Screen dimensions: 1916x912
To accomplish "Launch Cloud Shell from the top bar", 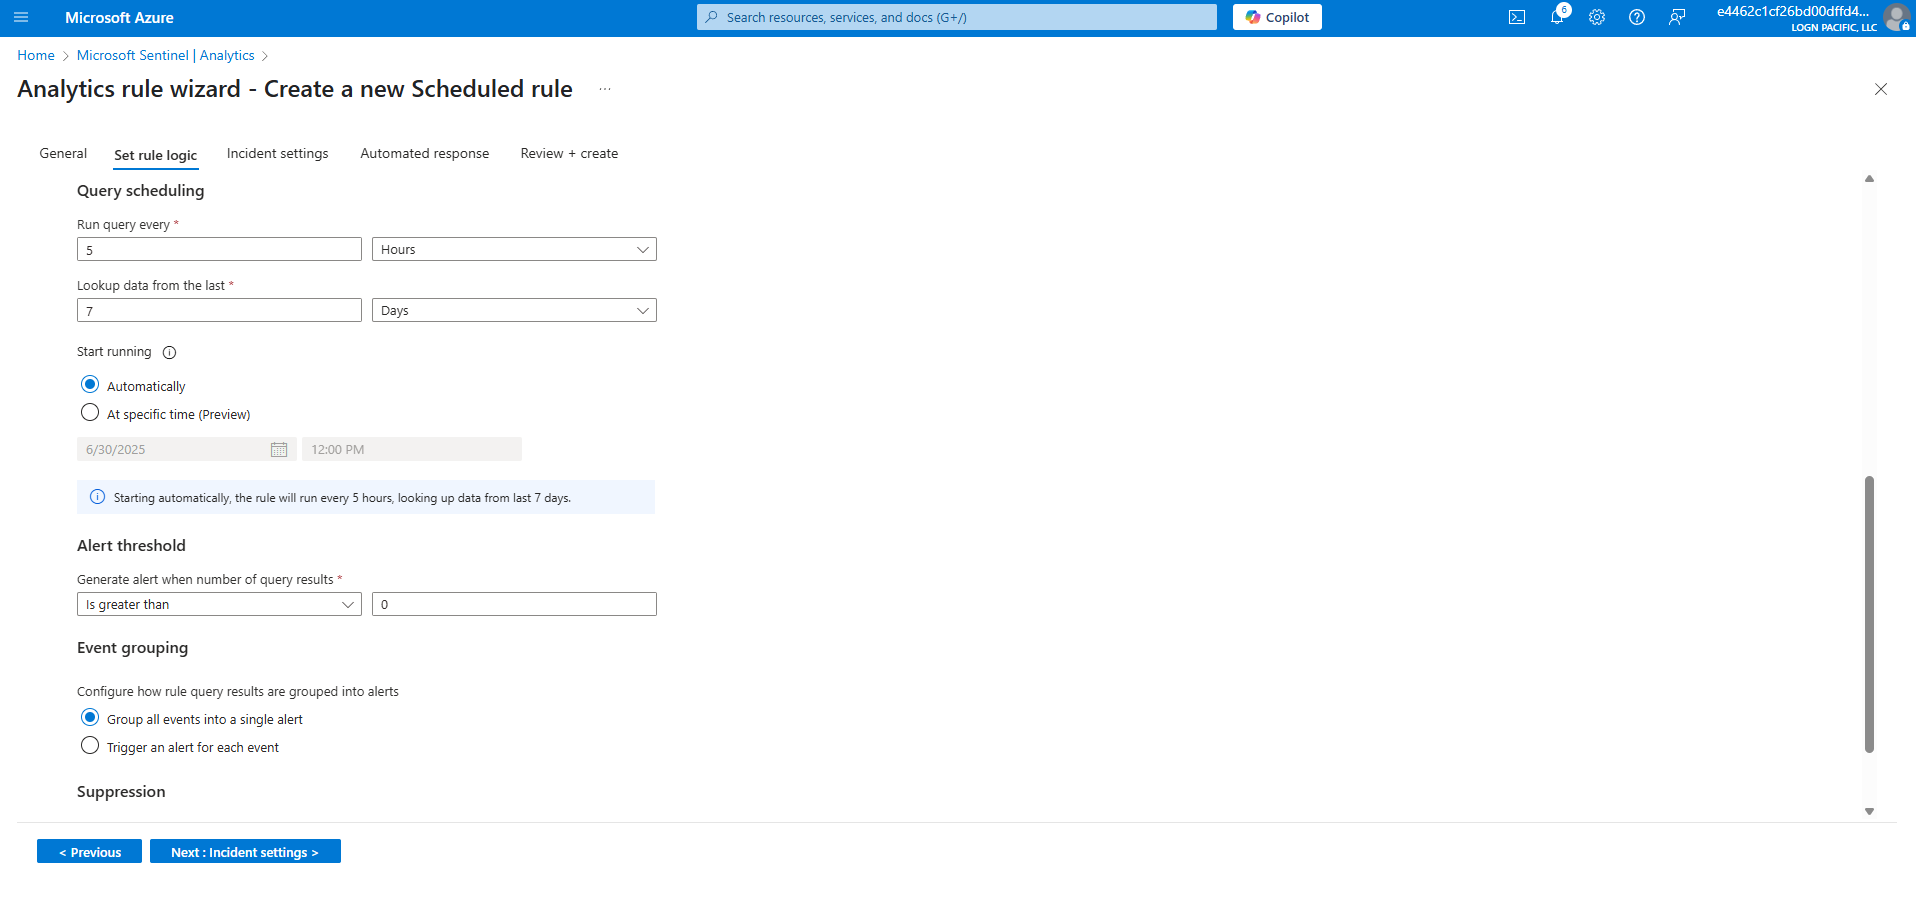I will pyautogui.click(x=1517, y=18).
